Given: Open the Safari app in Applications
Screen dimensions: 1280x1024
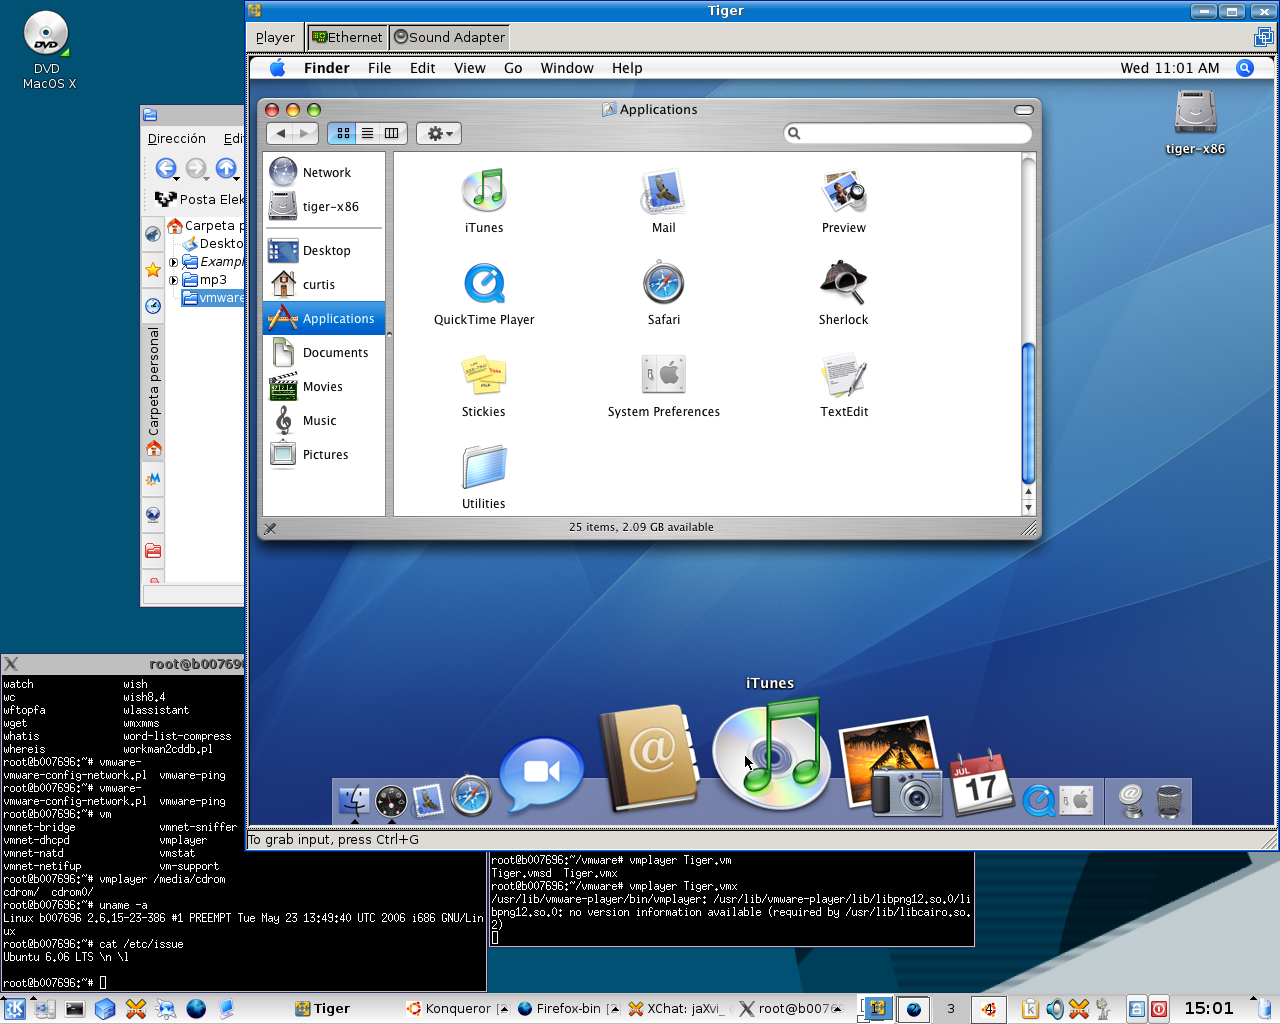Looking at the screenshot, I should click(x=663, y=283).
